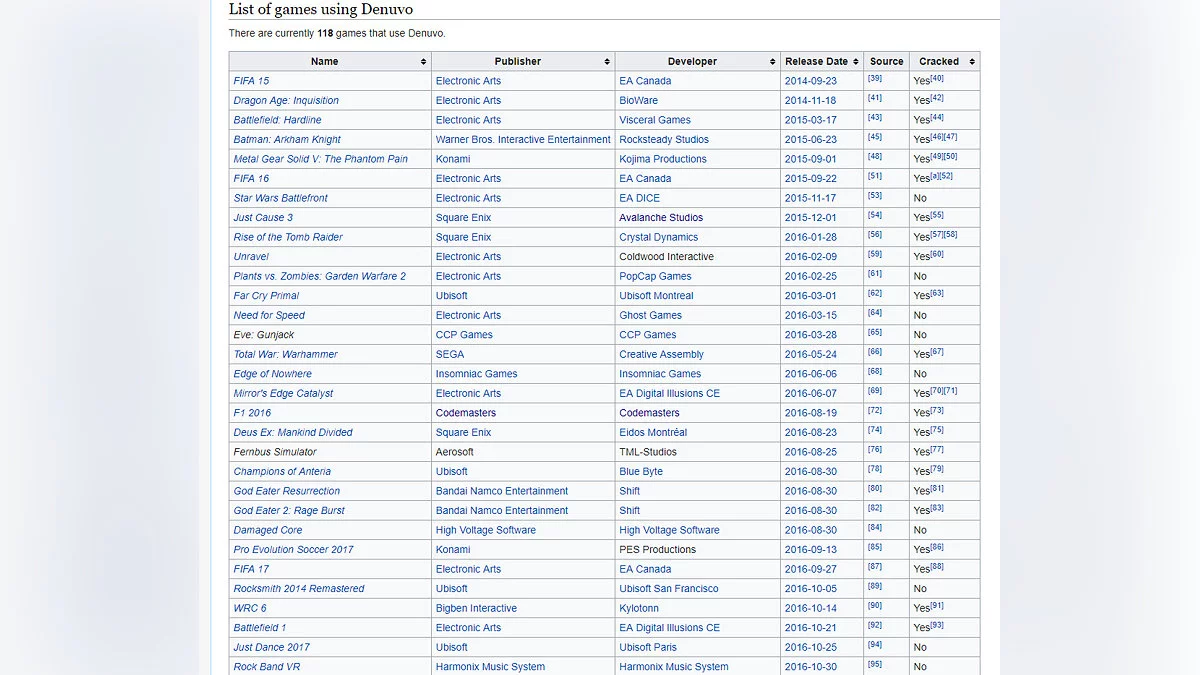Click Warner Bros. Interactive Entertainment publisher link
1200x675 pixels.
[x=523, y=140]
